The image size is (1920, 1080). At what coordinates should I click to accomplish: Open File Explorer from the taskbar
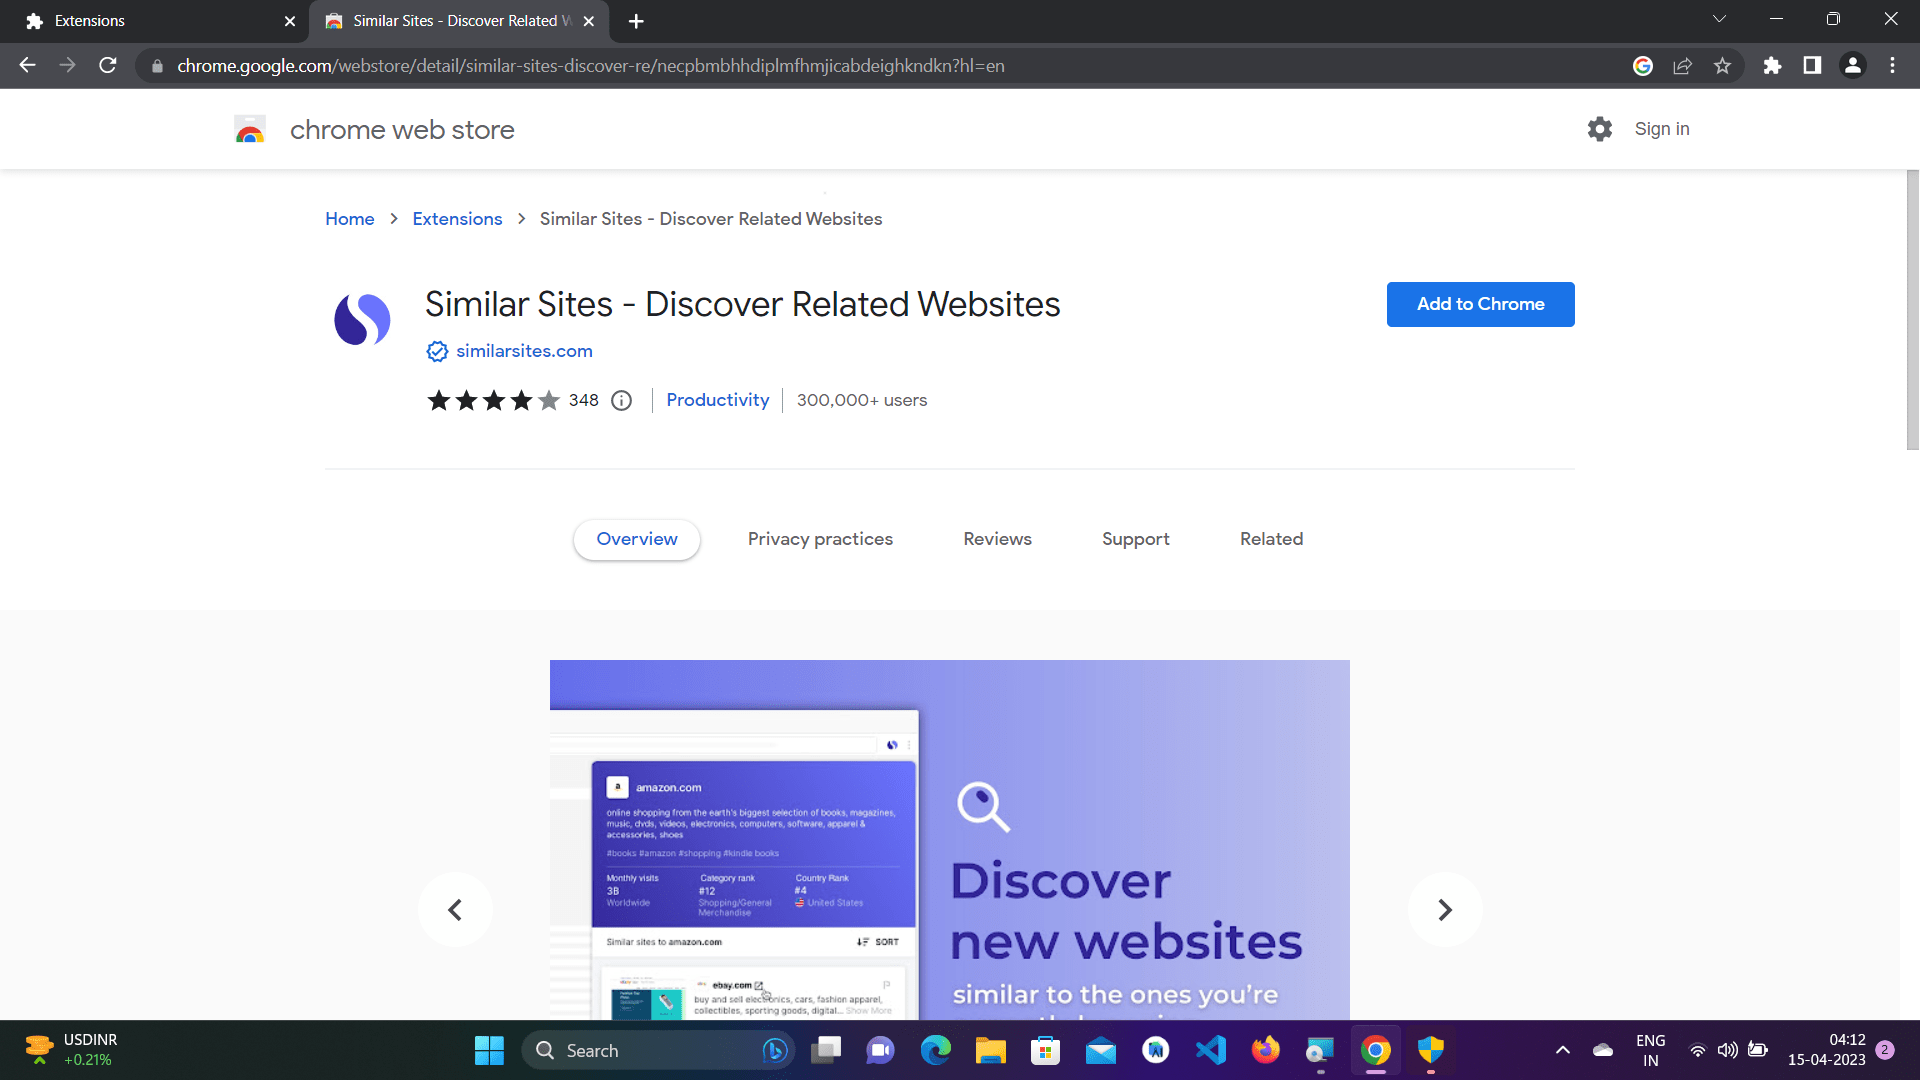click(990, 1050)
